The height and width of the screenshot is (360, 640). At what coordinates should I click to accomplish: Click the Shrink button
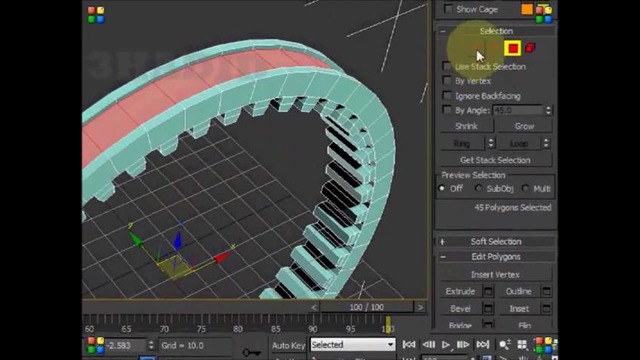click(466, 126)
